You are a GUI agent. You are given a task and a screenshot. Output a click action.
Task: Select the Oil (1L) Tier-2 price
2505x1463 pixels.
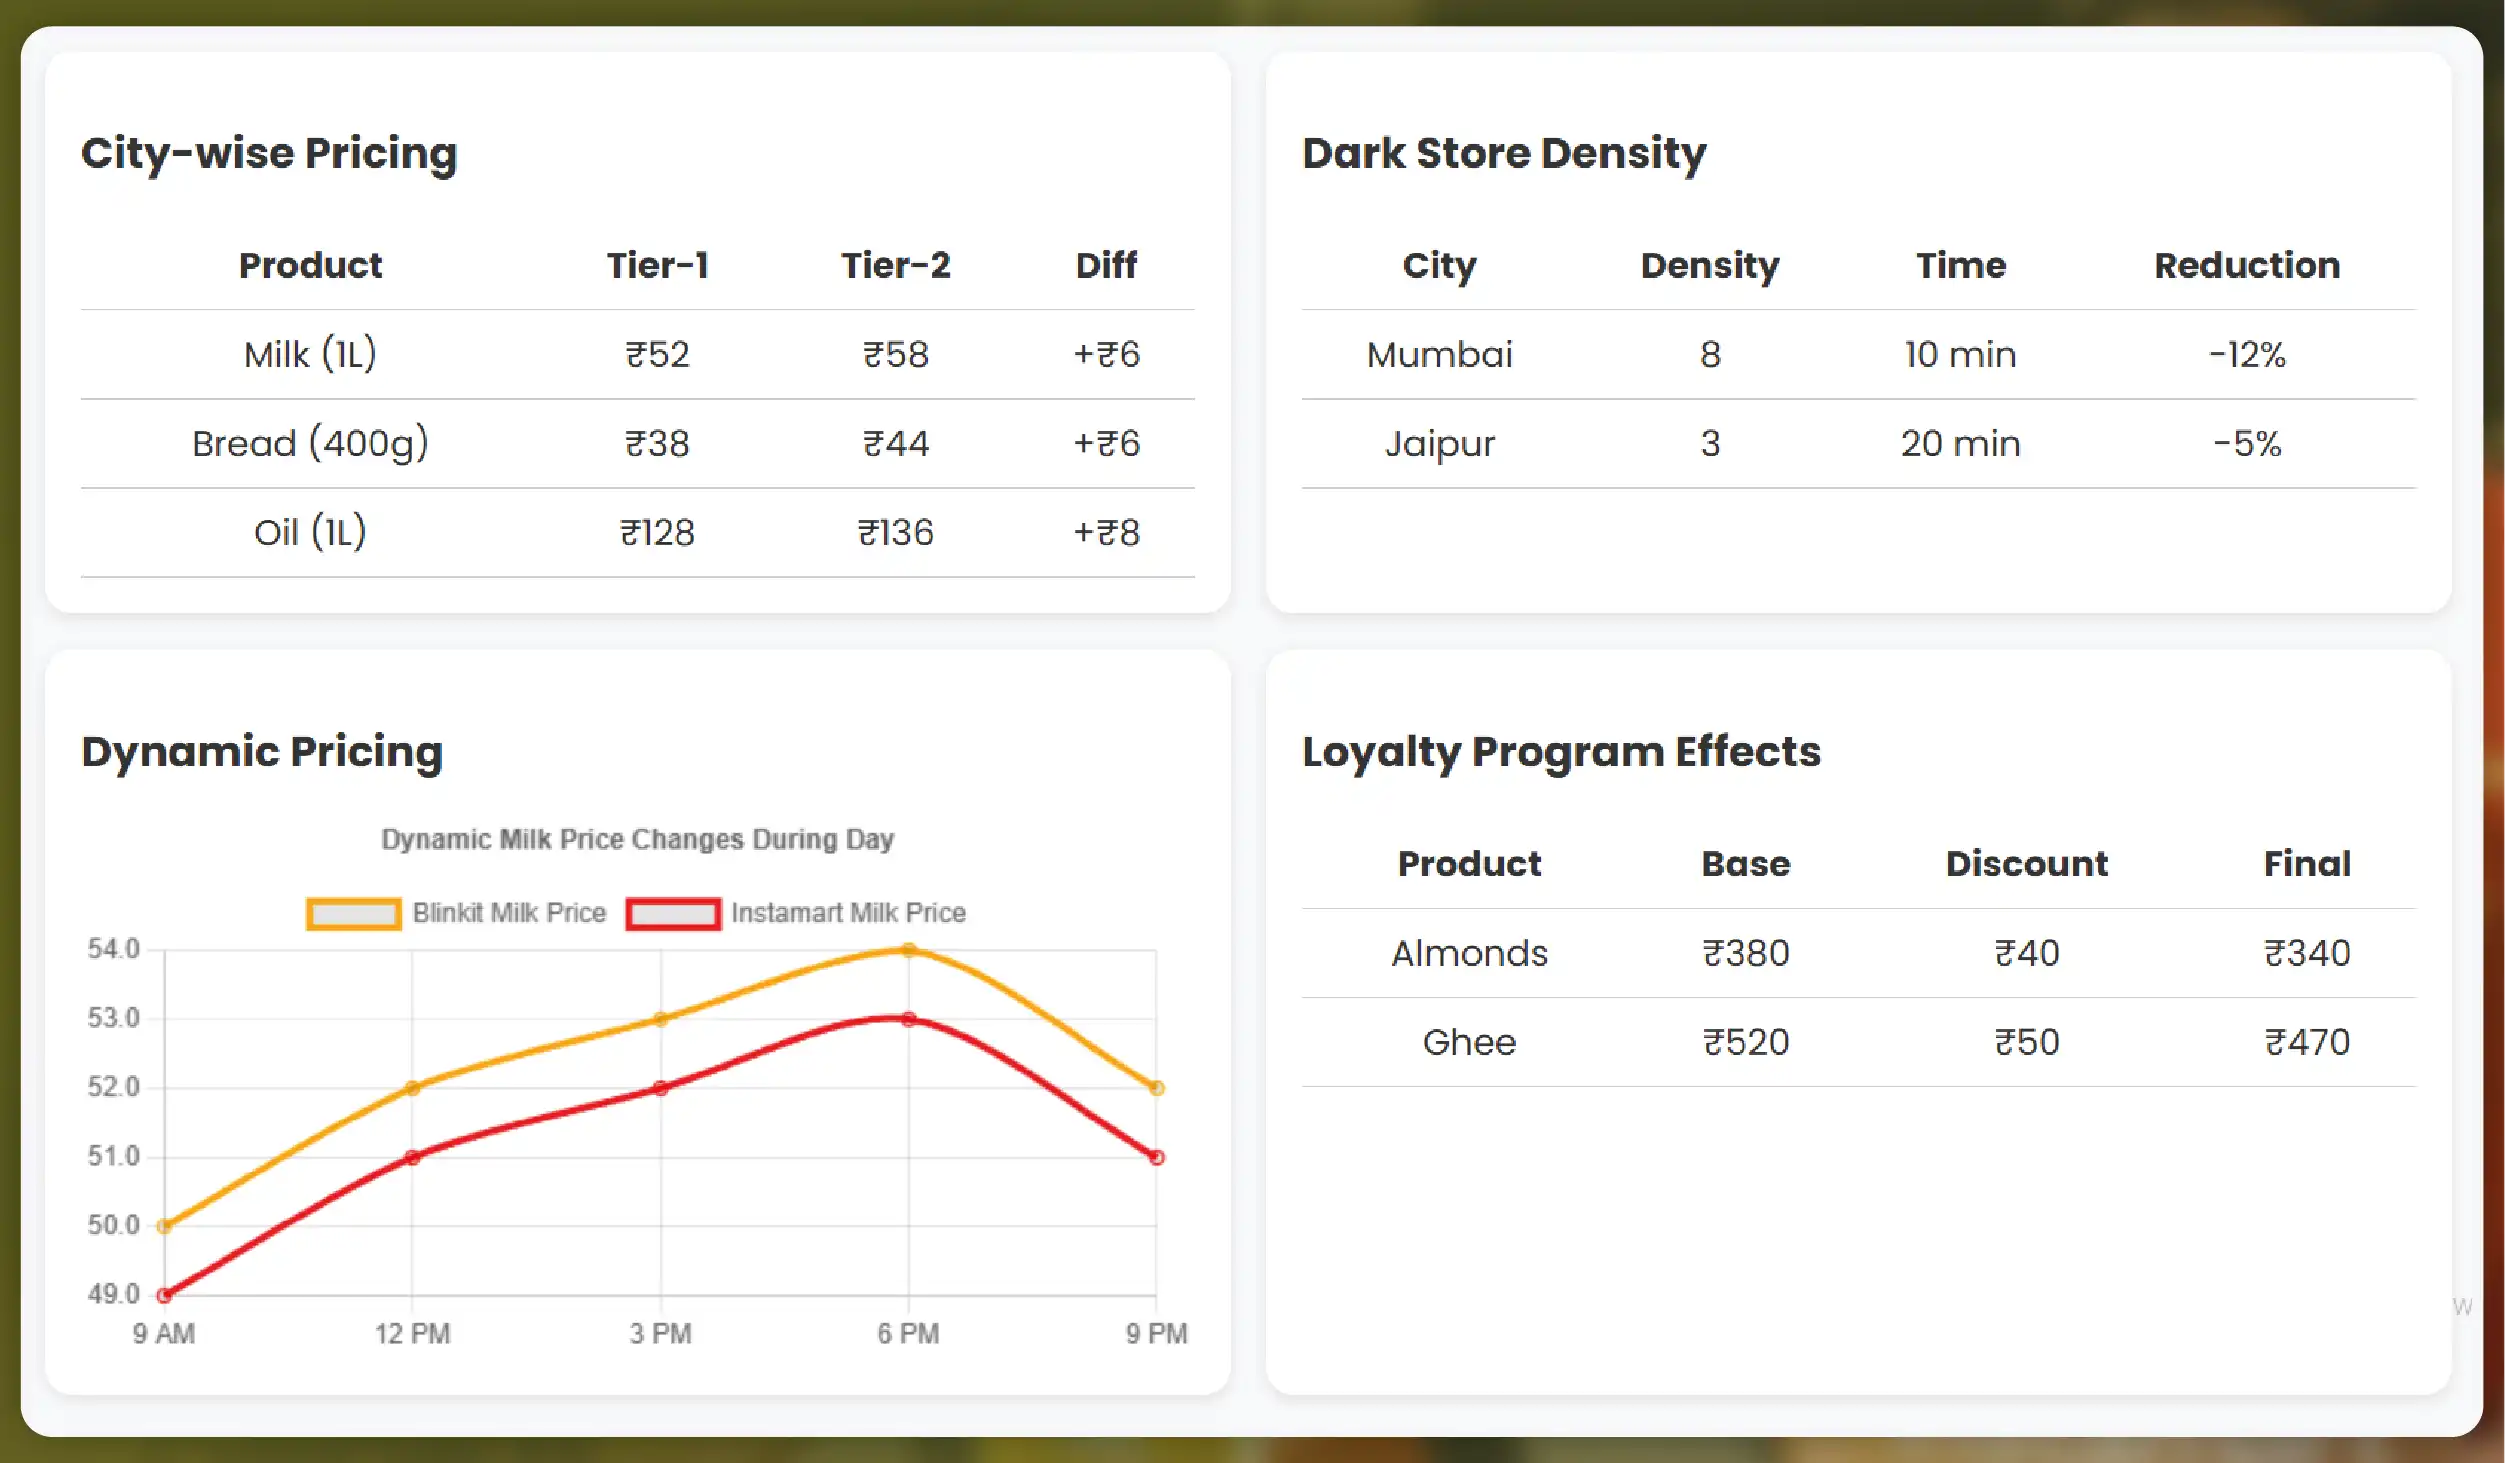click(897, 532)
